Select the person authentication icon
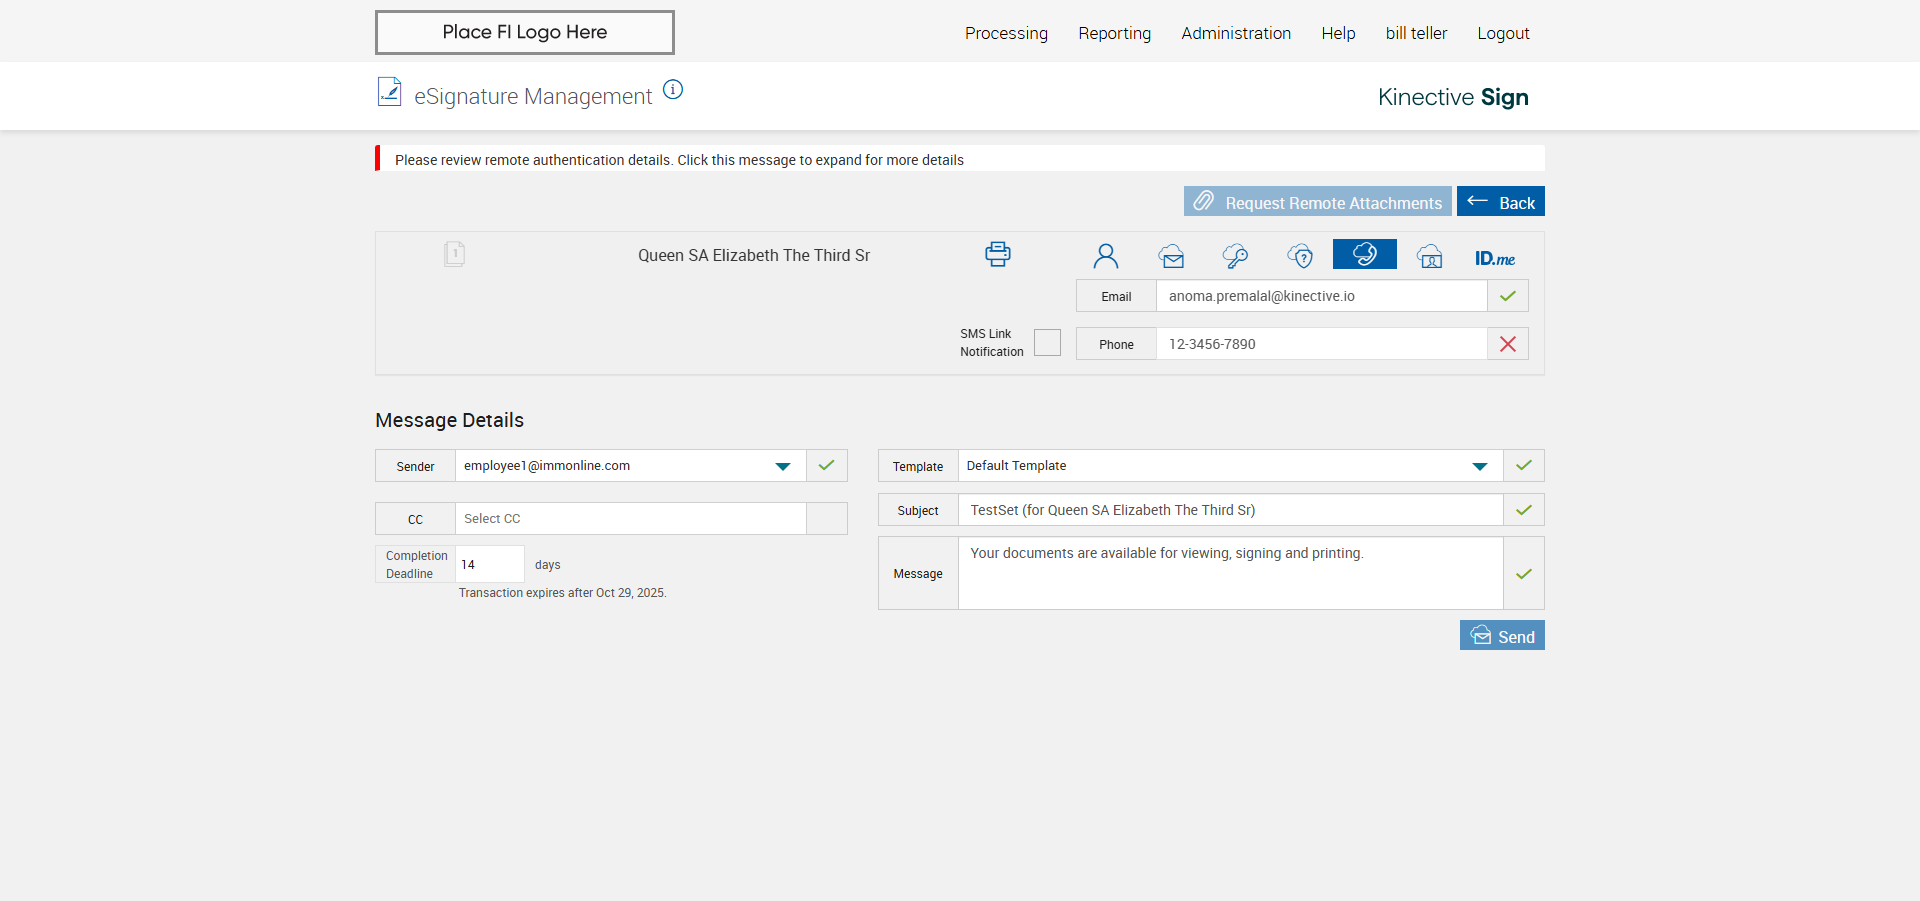 point(1105,257)
